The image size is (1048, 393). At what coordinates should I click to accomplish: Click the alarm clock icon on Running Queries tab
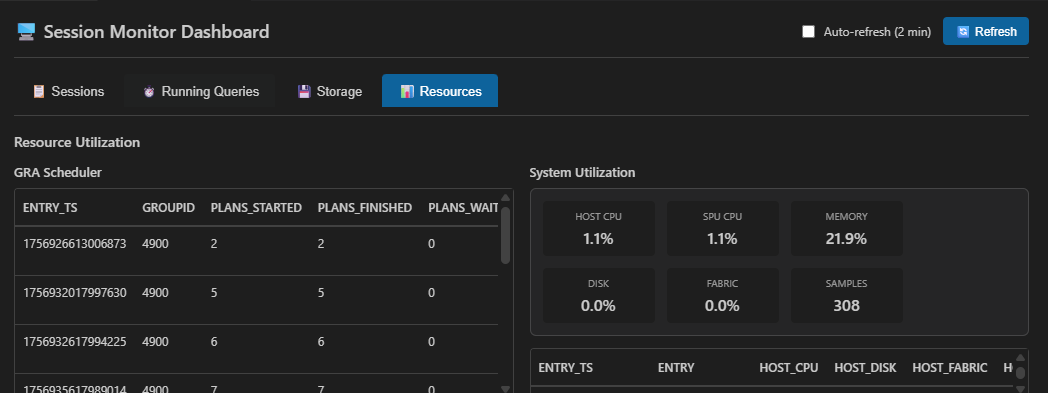click(x=149, y=92)
